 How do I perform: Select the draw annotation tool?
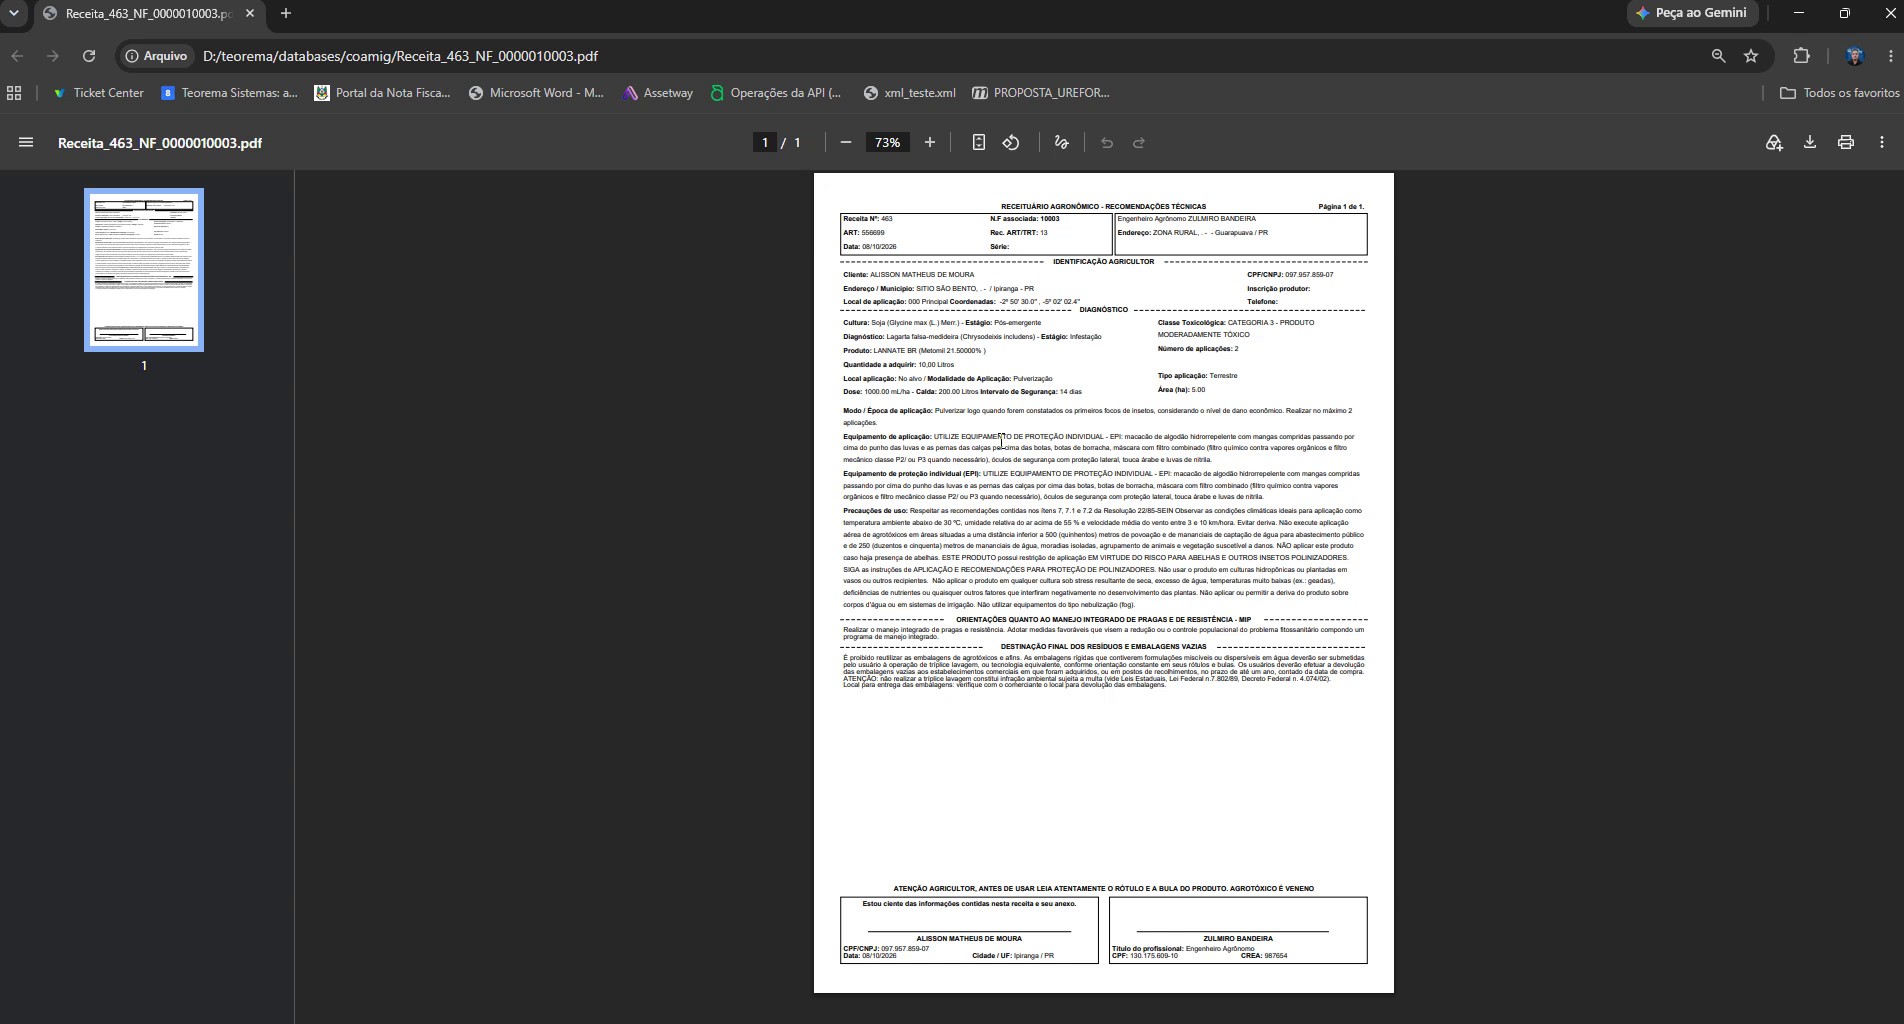point(1062,143)
